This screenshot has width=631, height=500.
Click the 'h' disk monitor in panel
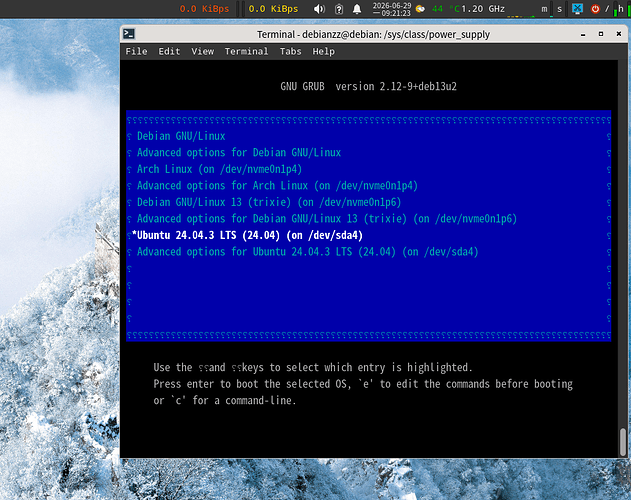[x=622, y=9]
